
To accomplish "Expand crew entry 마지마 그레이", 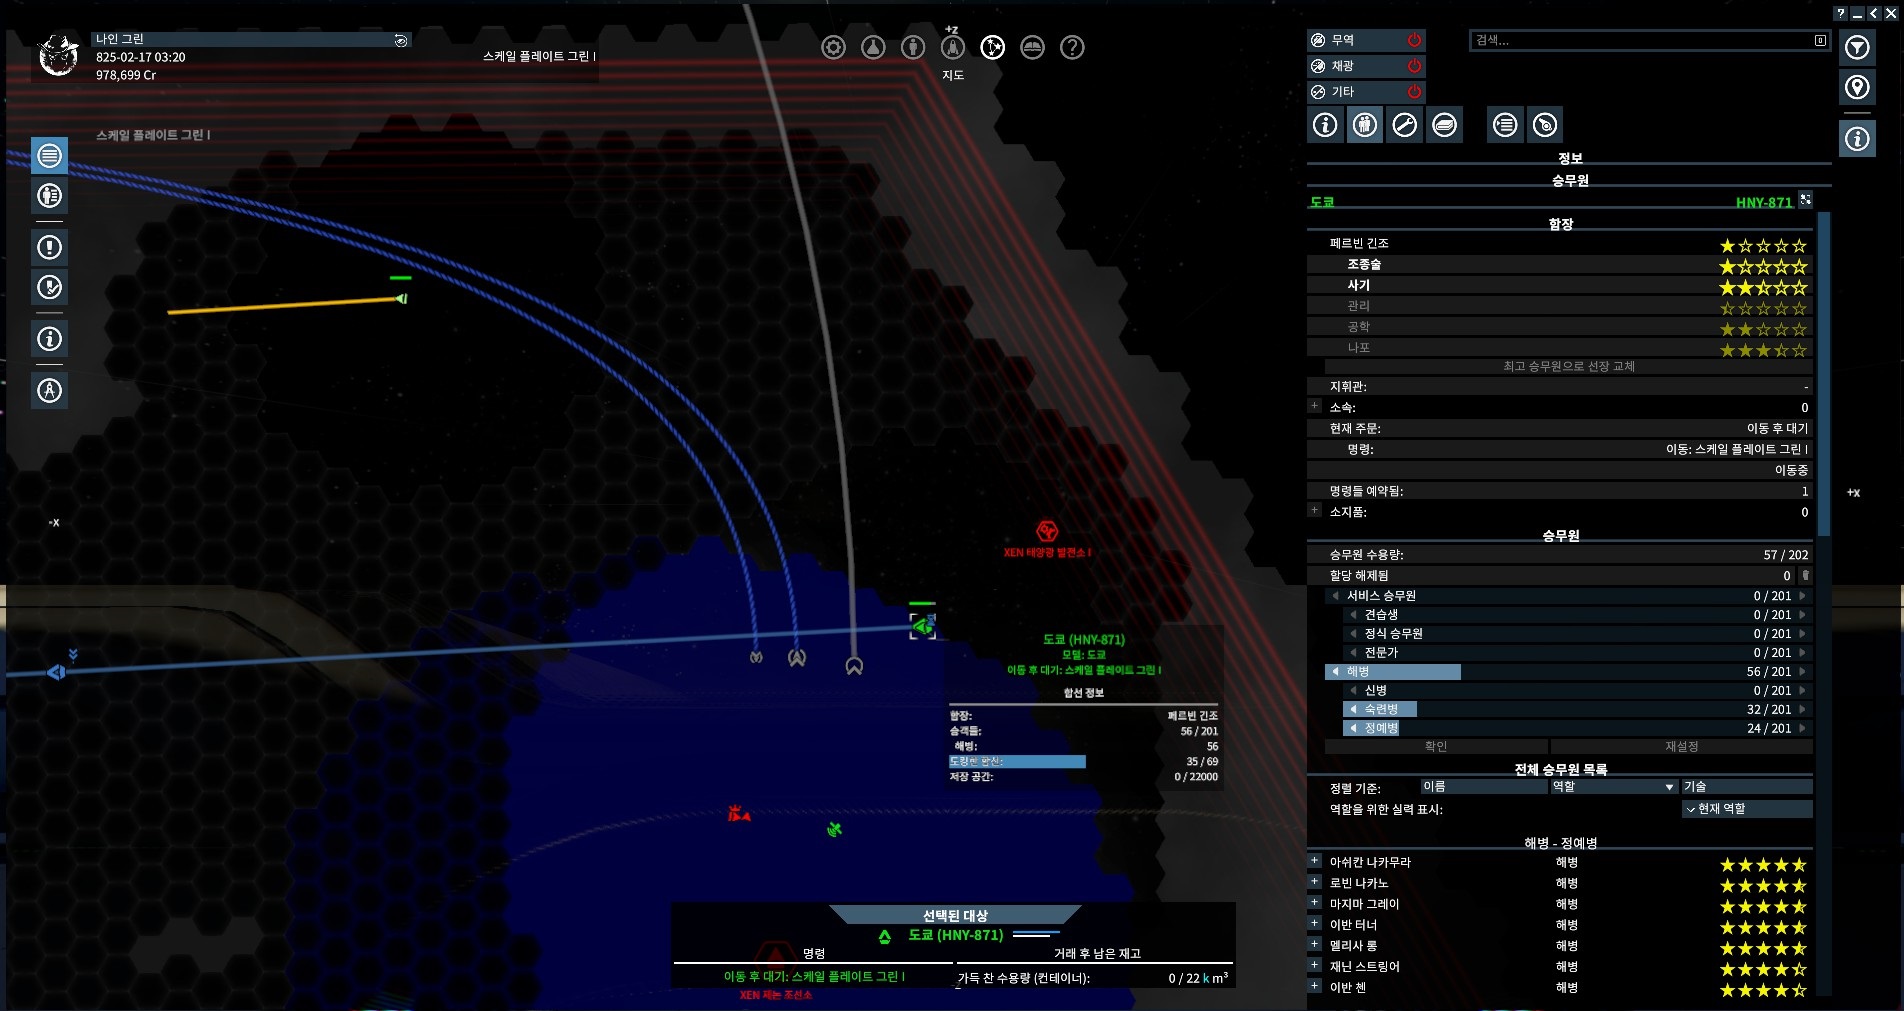I will point(1314,902).
